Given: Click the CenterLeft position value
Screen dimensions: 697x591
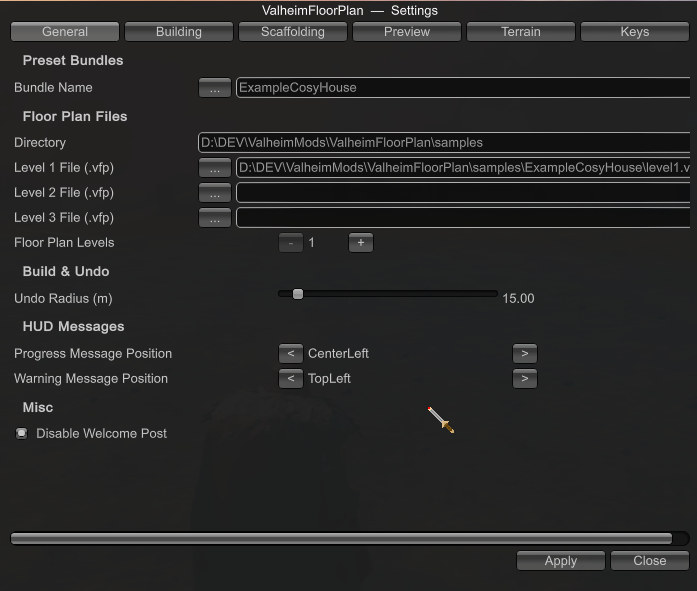Looking at the screenshot, I should click(x=338, y=354).
